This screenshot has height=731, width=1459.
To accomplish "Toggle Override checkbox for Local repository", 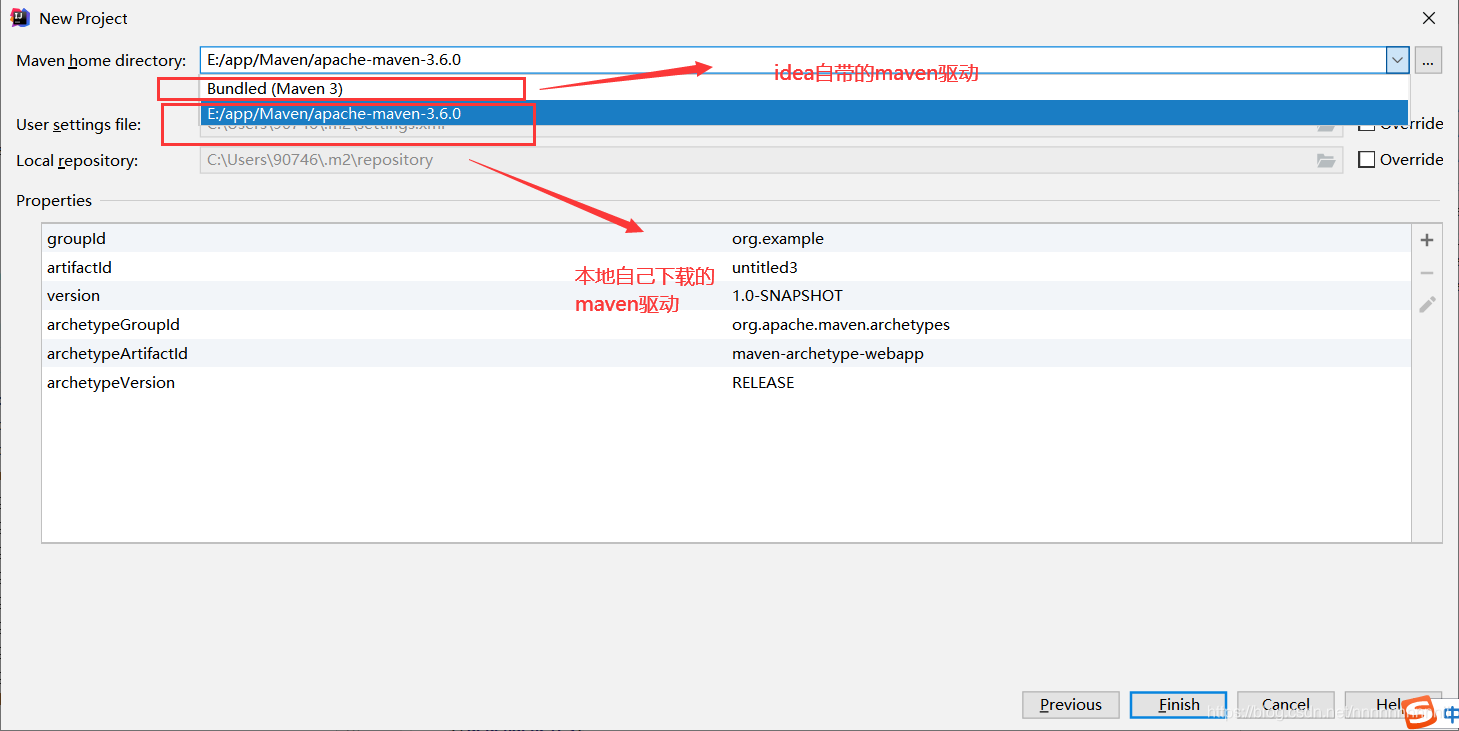I will (x=1366, y=160).
